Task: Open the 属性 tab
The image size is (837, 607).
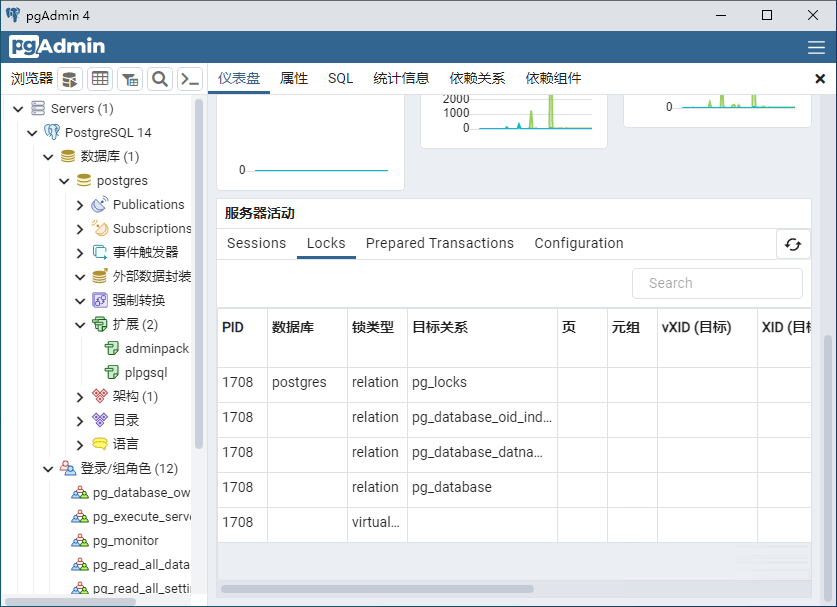Action: click(294, 78)
